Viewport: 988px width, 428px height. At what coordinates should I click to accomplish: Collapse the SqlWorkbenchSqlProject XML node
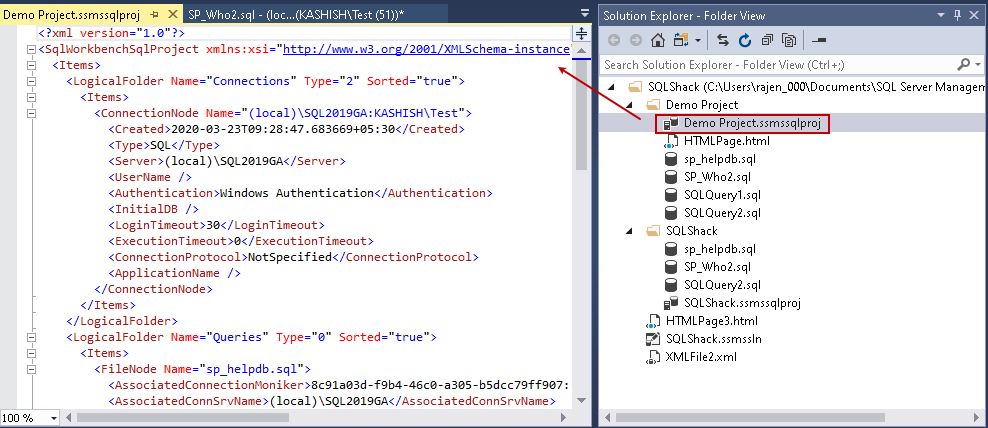coord(31,49)
